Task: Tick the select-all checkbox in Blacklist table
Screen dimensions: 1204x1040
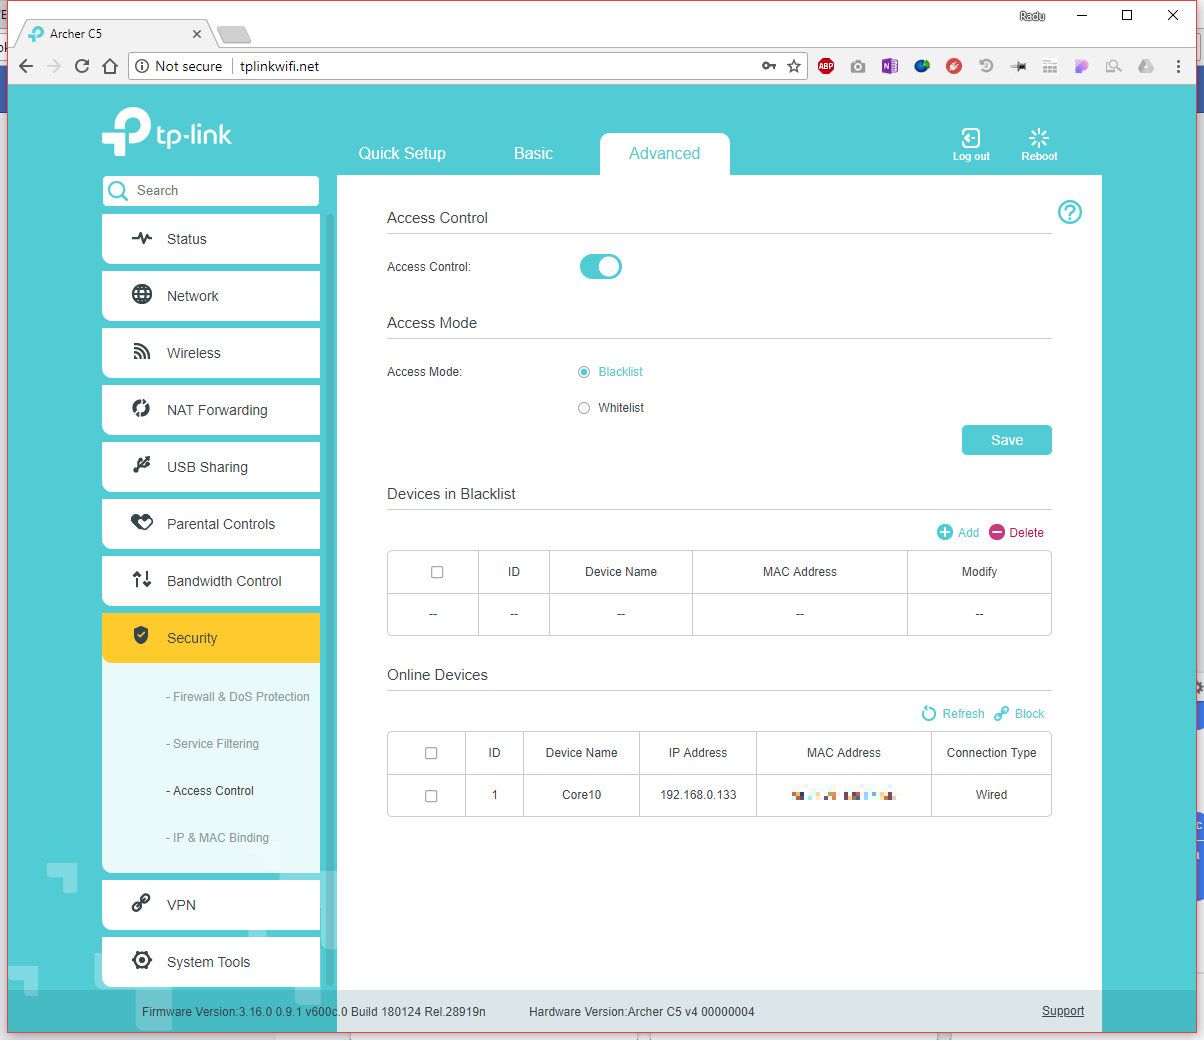Action: pos(437,572)
